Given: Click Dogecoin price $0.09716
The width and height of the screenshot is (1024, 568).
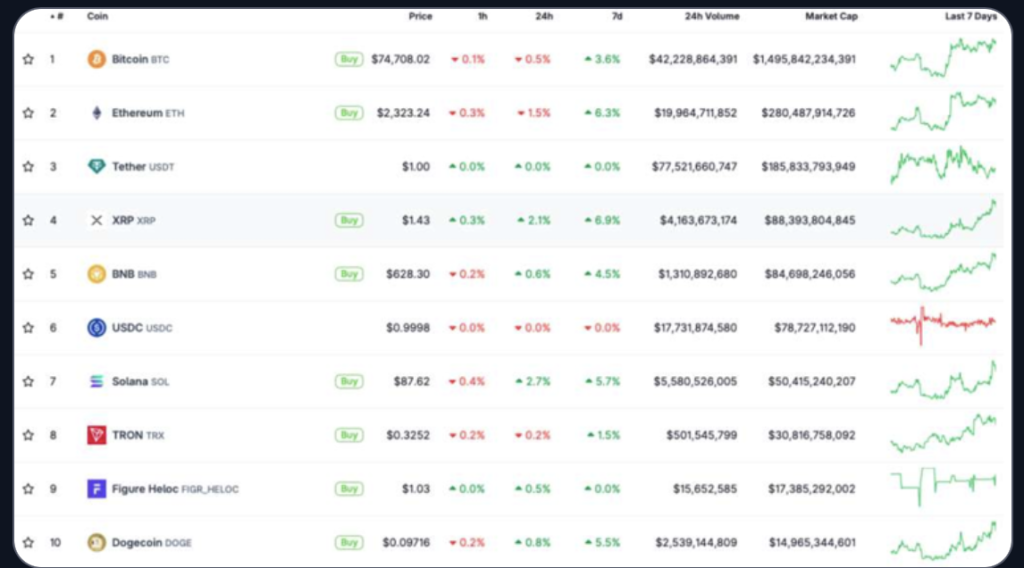Looking at the screenshot, I should (x=406, y=543).
